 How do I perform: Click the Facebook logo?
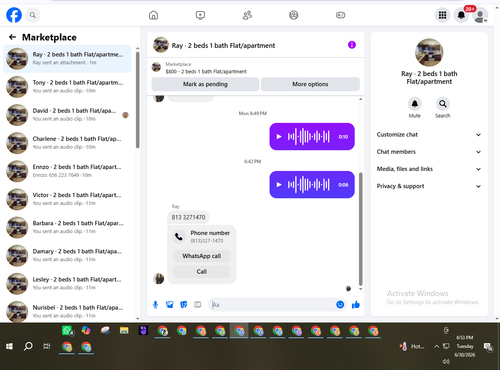(14, 15)
